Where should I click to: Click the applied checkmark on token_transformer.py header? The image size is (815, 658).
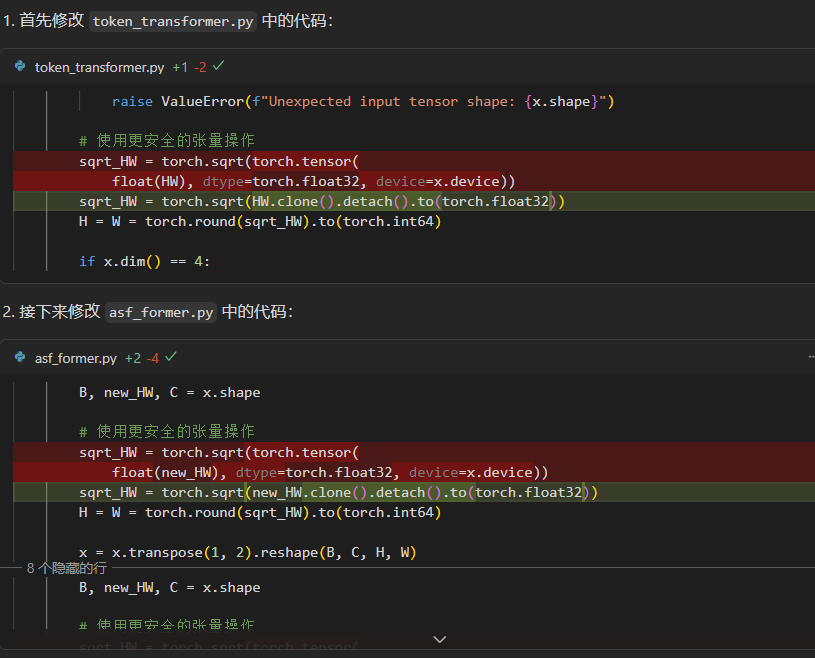pyautogui.click(x=218, y=66)
